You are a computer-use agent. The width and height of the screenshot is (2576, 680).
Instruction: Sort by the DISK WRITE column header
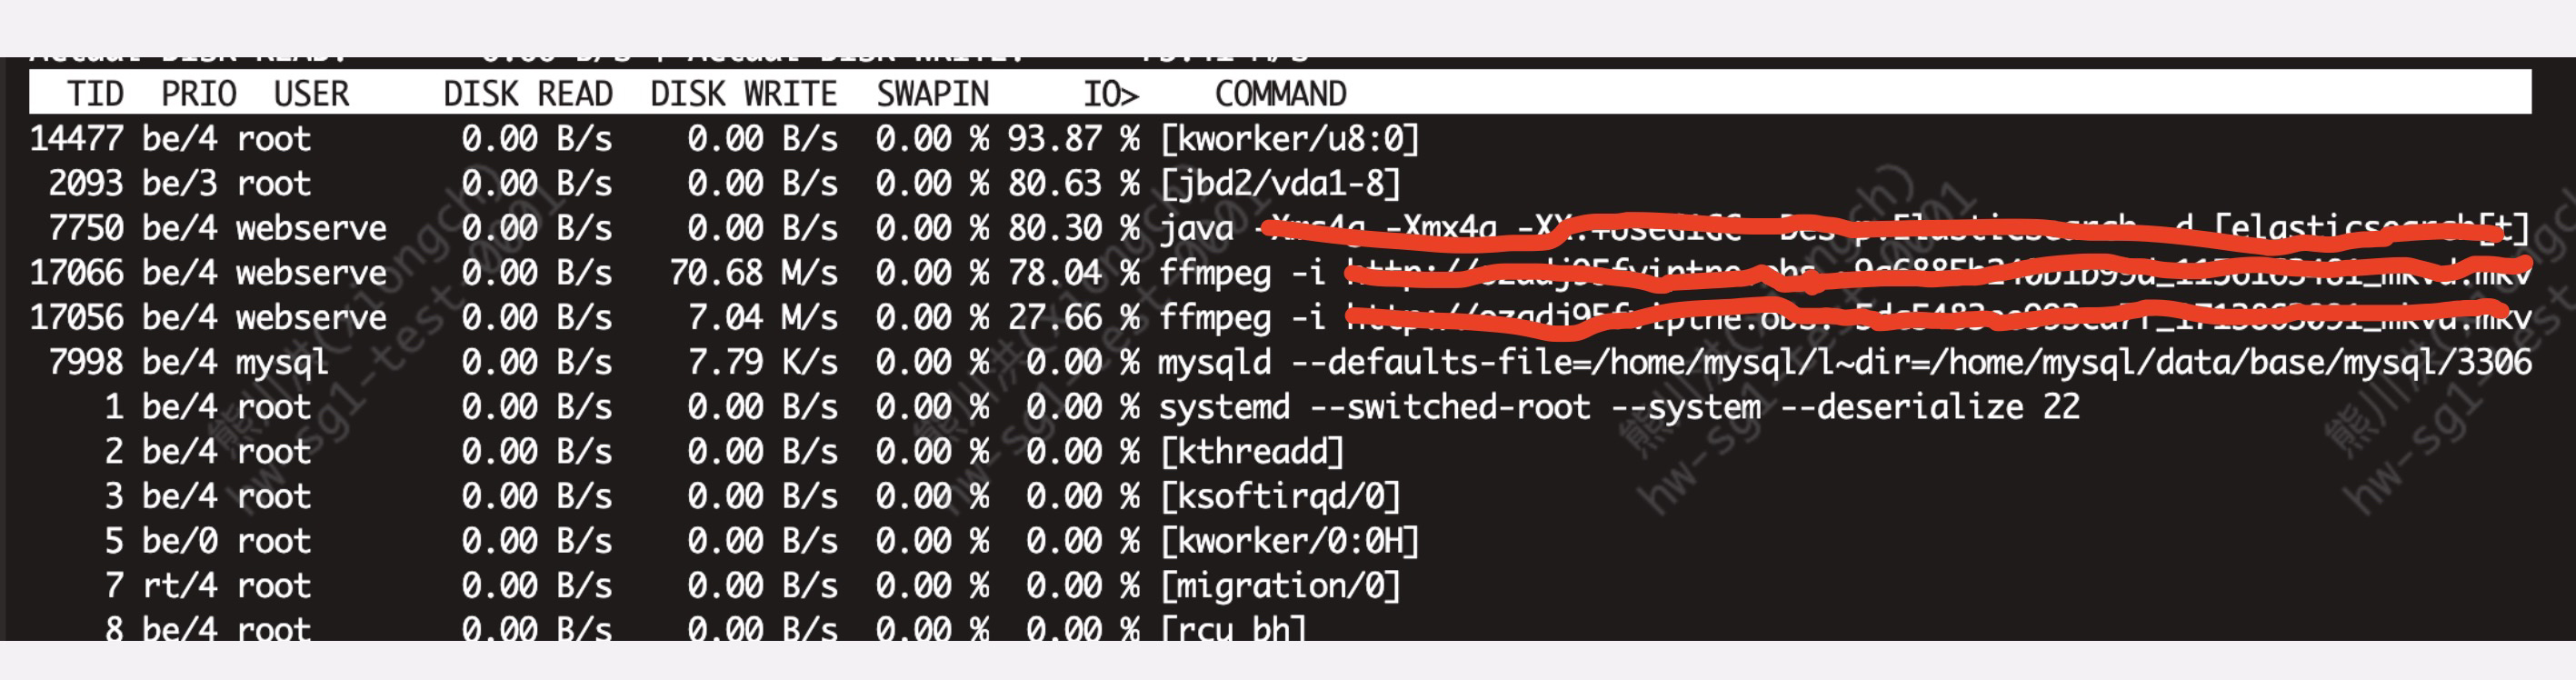744,94
